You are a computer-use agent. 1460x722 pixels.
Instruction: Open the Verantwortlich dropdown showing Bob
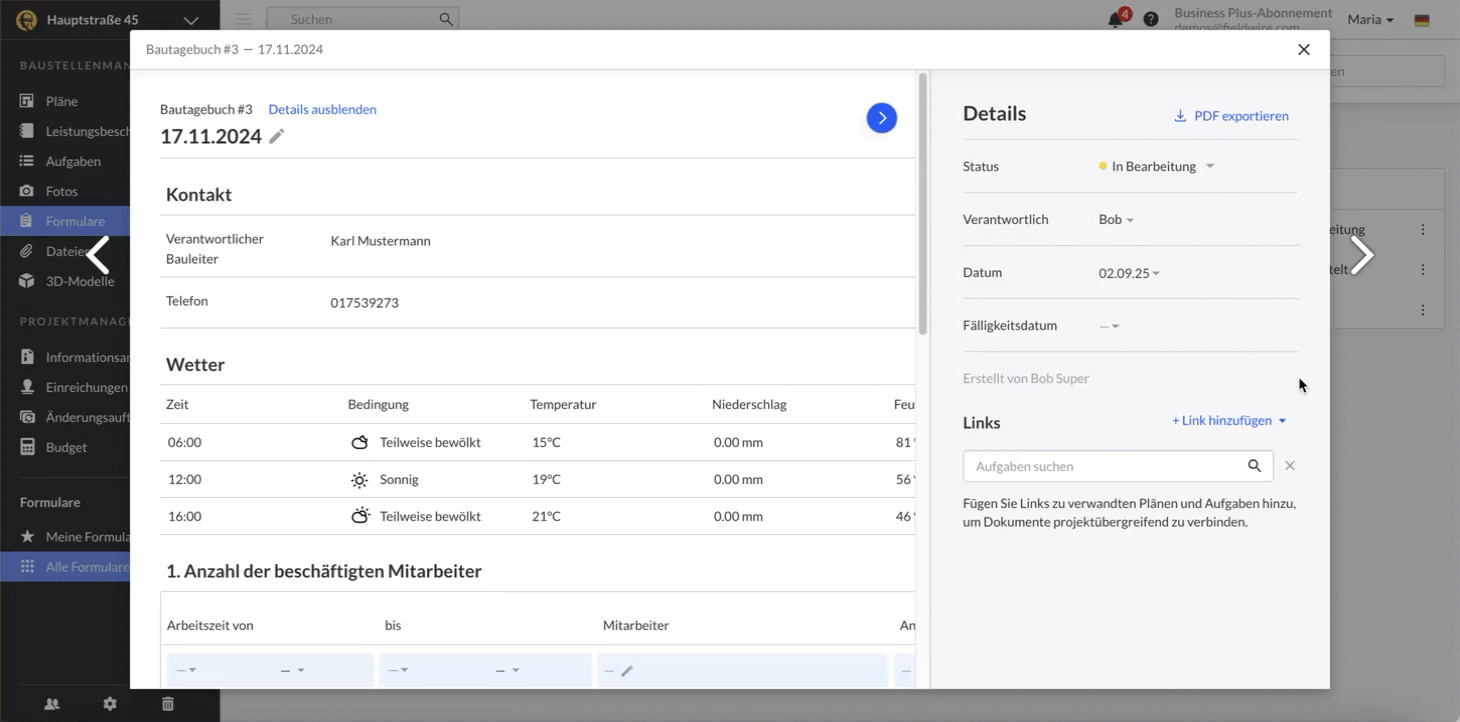tap(1116, 220)
